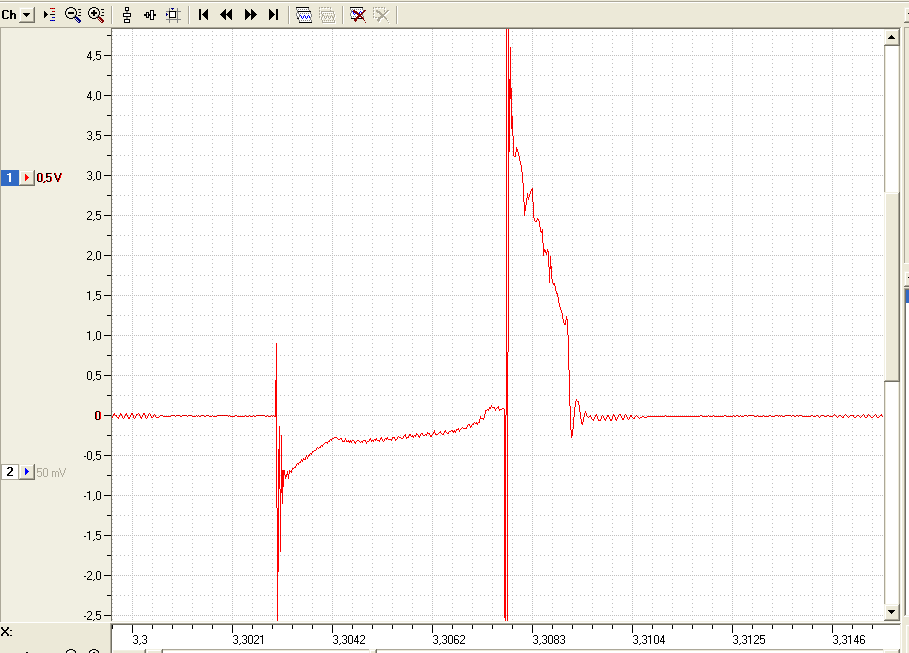Click the vertical stacked-boxes alignment icon

coord(127,14)
